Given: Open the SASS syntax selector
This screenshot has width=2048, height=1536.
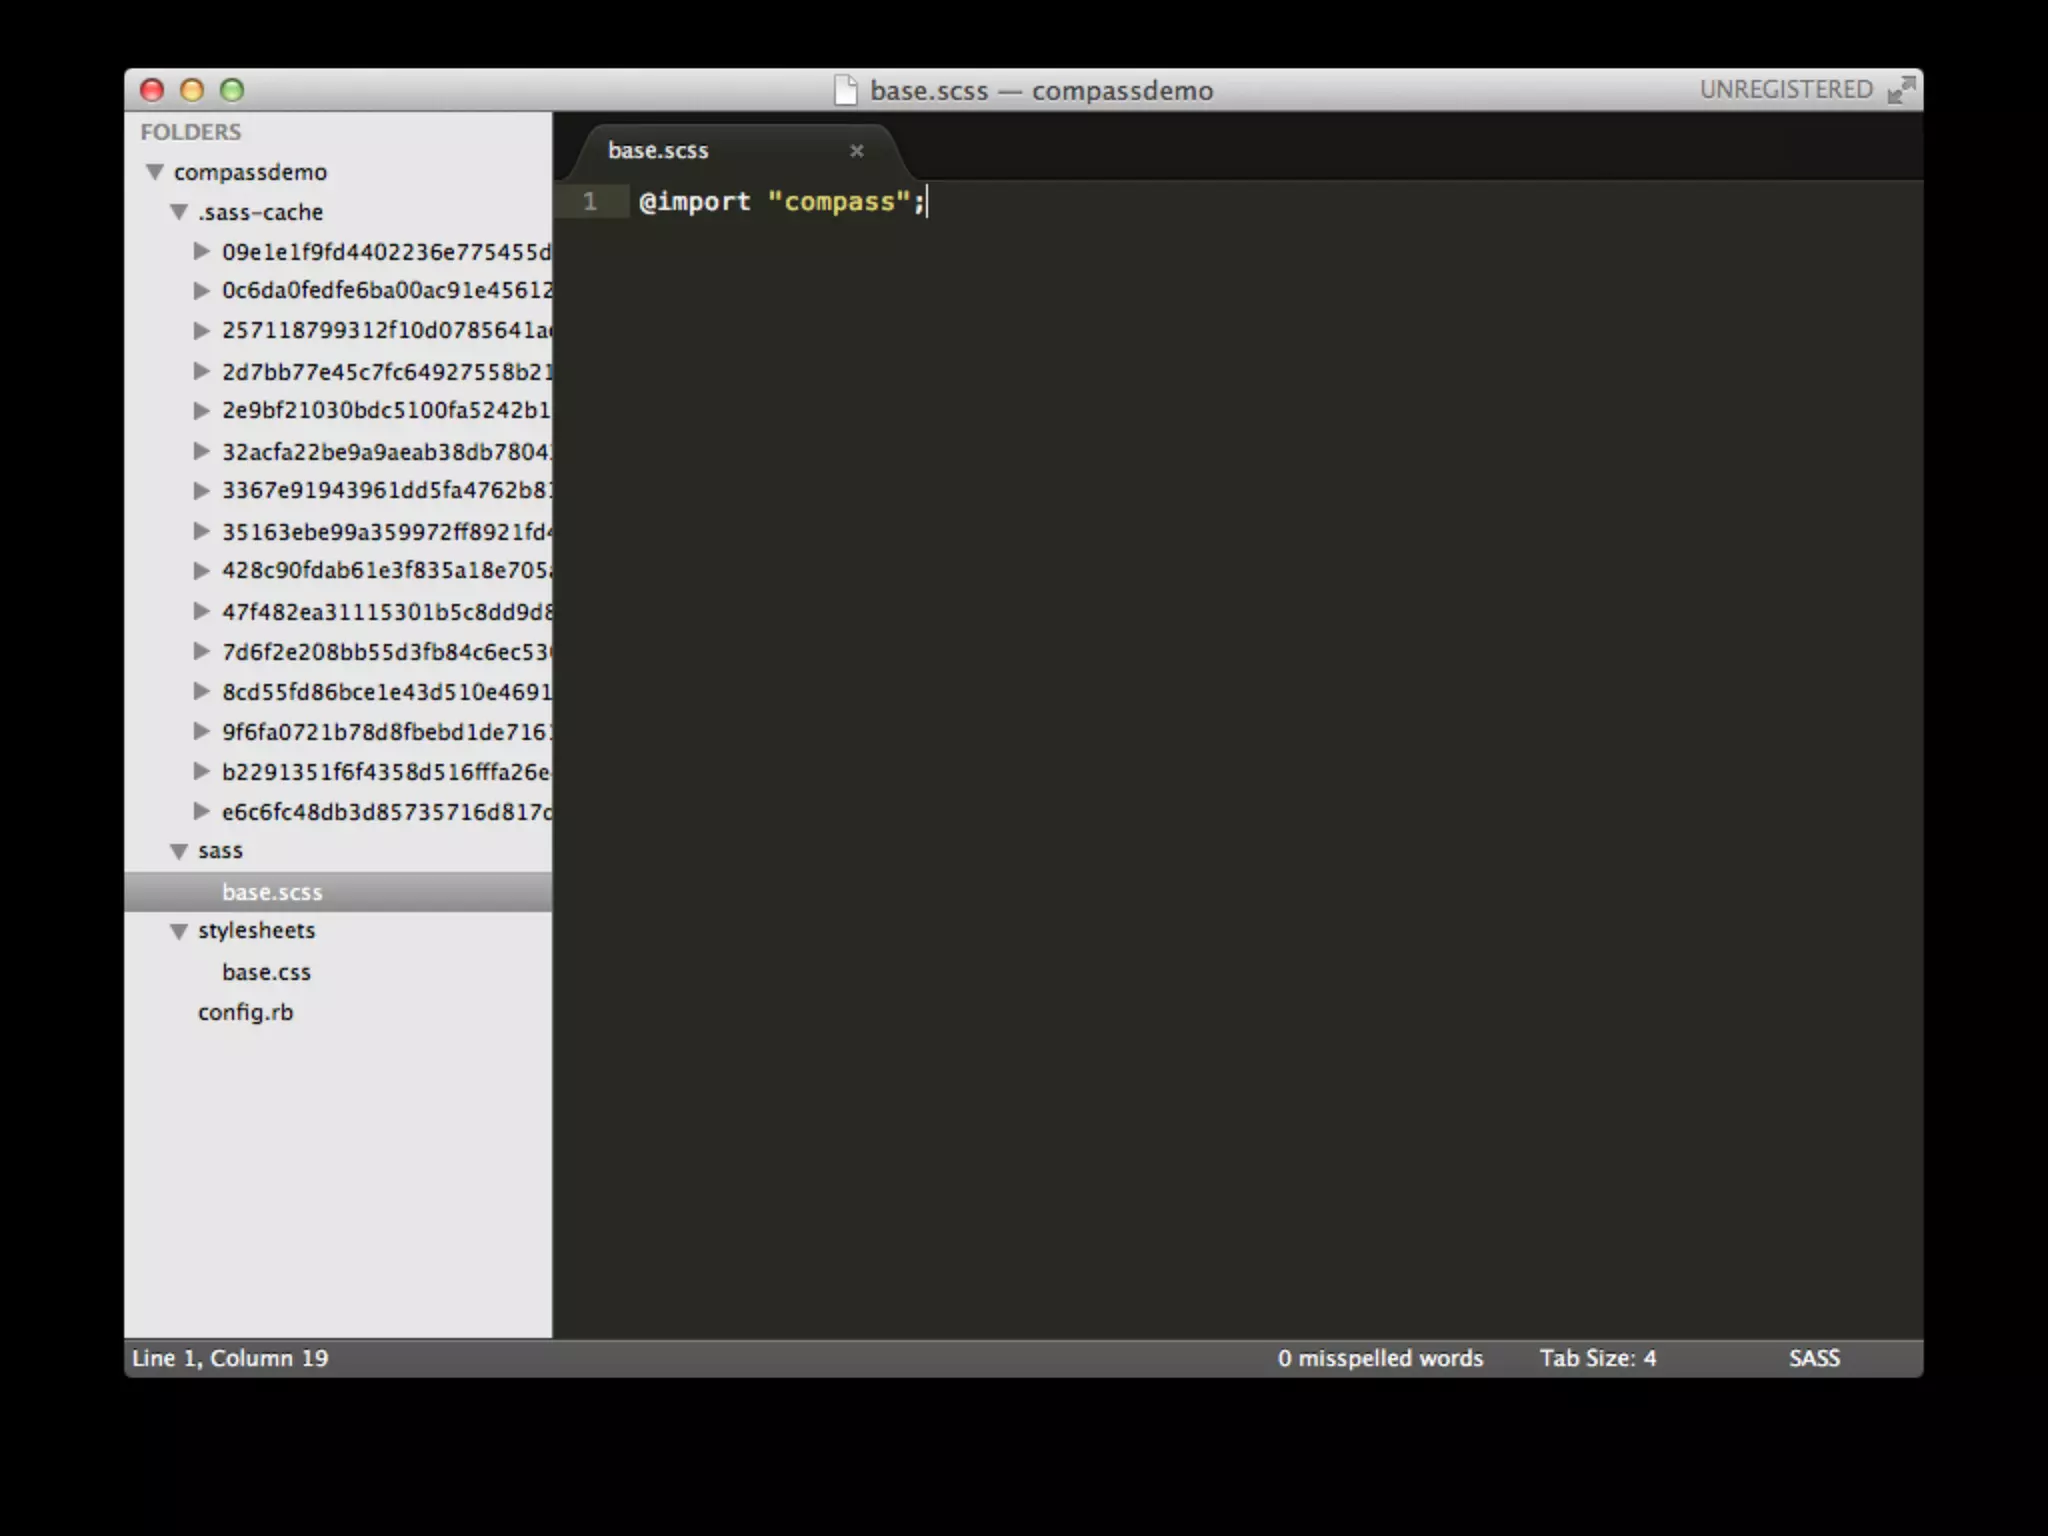Looking at the screenshot, I should pyautogui.click(x=1814, y=1358).
